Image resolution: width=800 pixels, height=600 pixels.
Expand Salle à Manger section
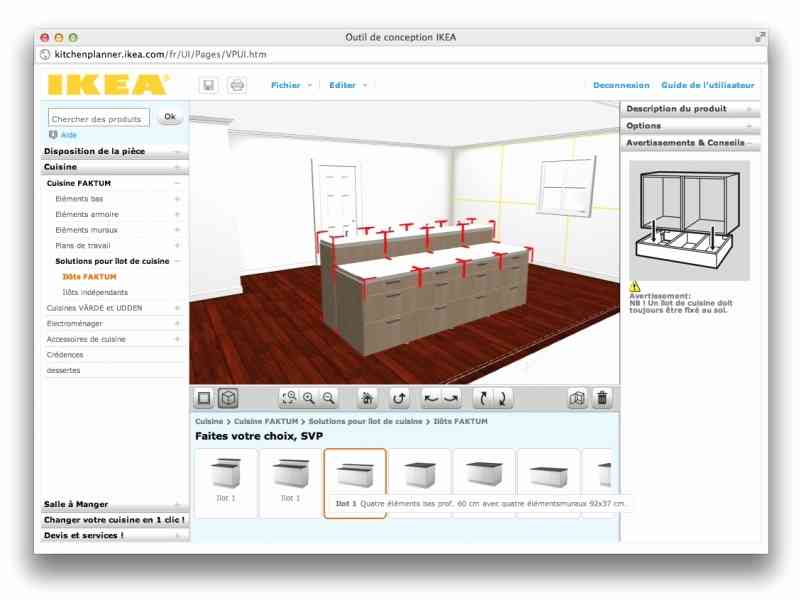tap(114, 505)
